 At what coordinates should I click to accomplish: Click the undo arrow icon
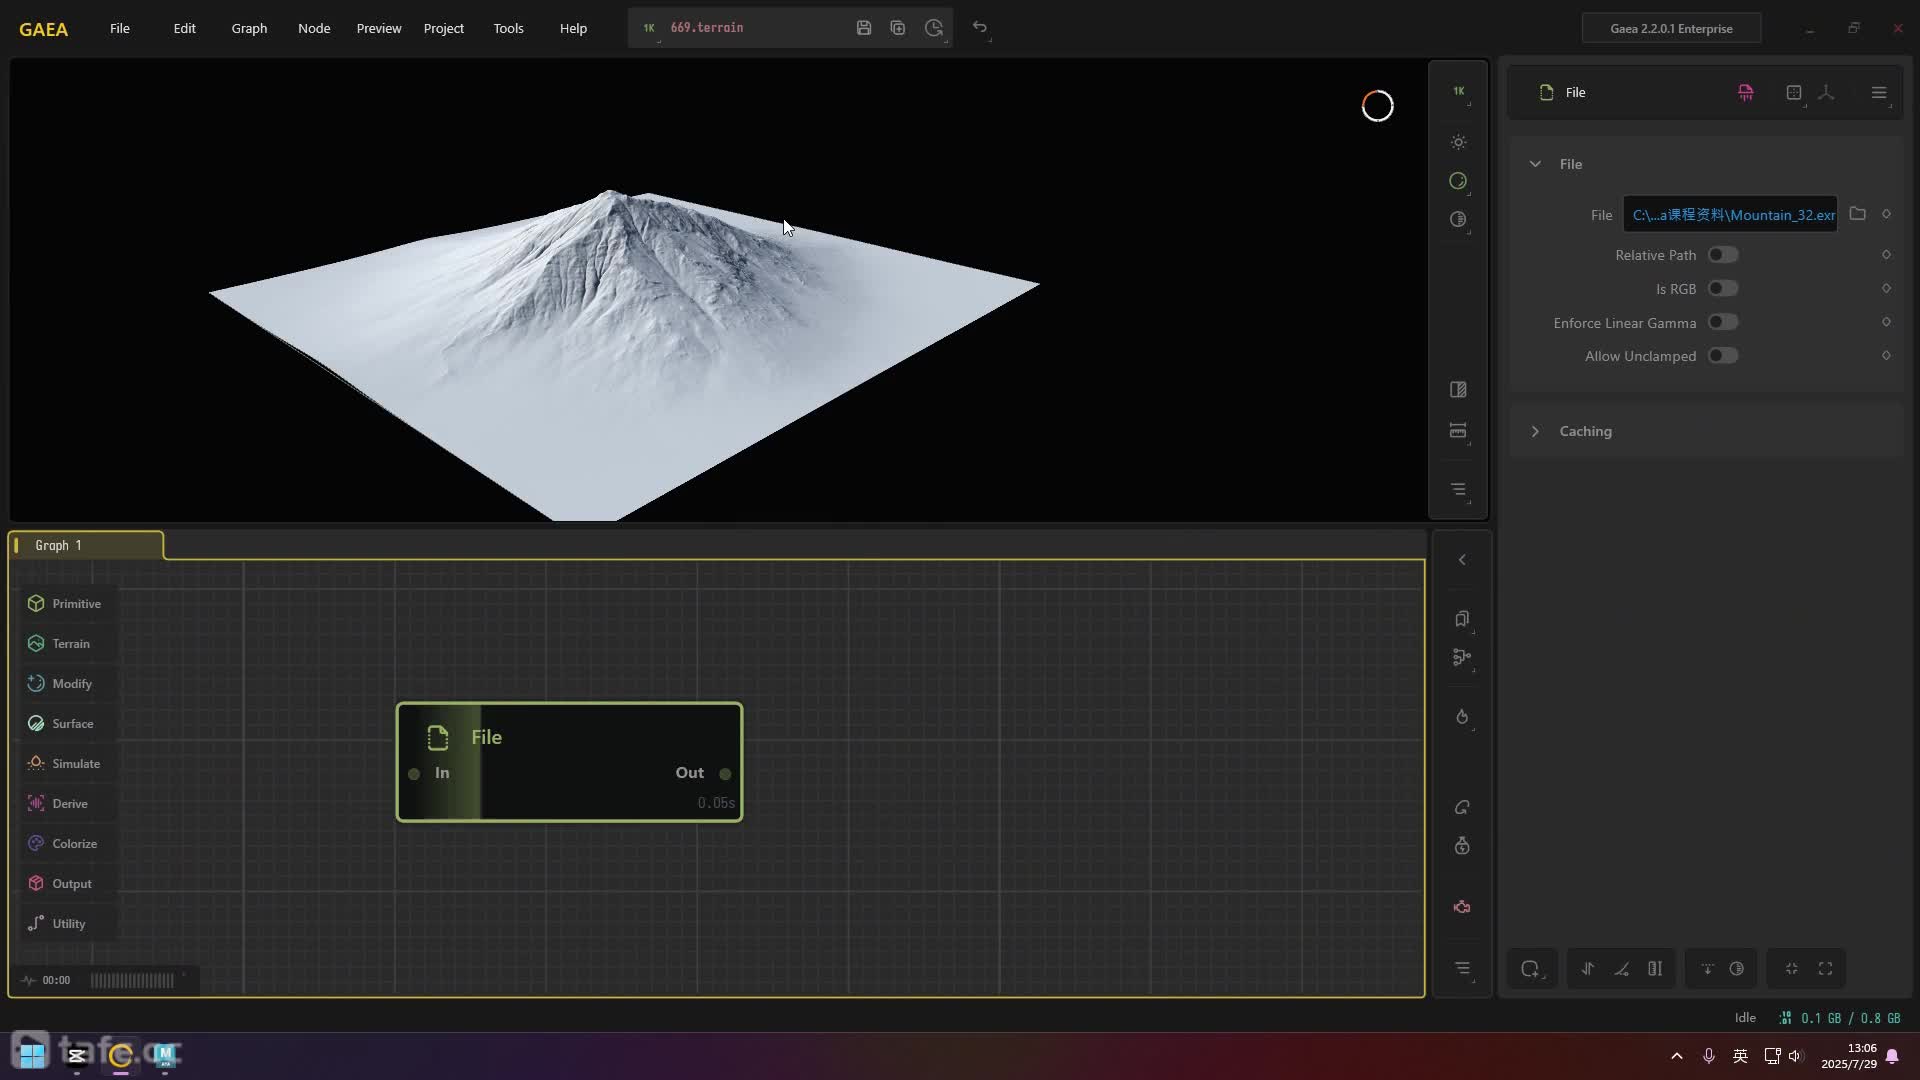[980, 28]
